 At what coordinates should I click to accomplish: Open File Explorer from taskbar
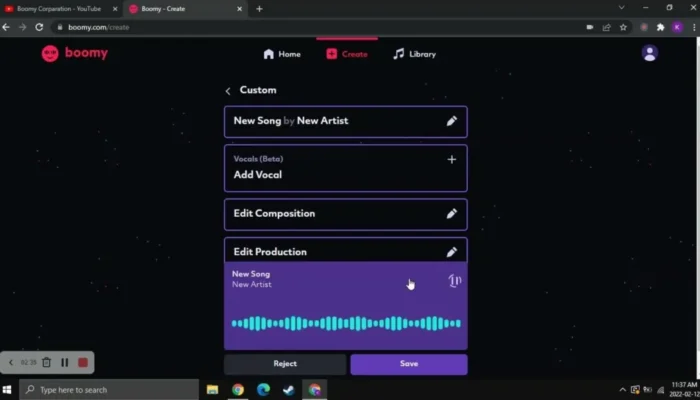click(x=212, y=390)
